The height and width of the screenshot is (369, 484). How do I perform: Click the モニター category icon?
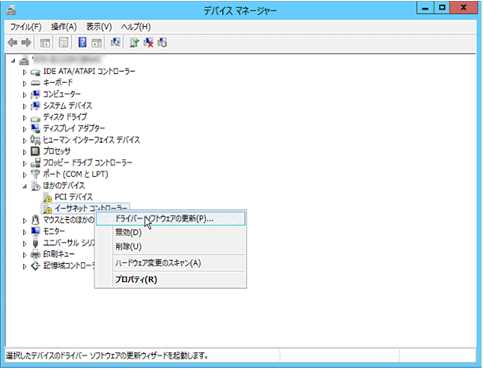(x=36, y=231)
